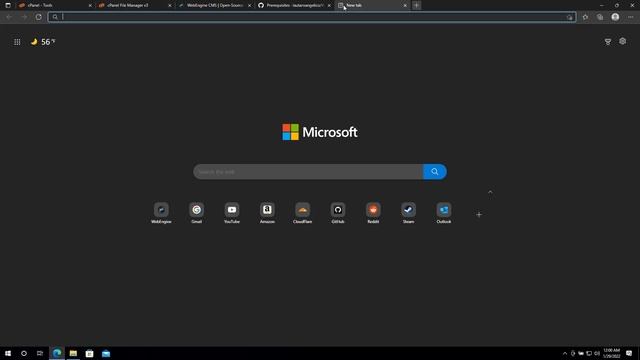Open the Collections icon
This screenshot has width=640, height=360.
[600, 17]
